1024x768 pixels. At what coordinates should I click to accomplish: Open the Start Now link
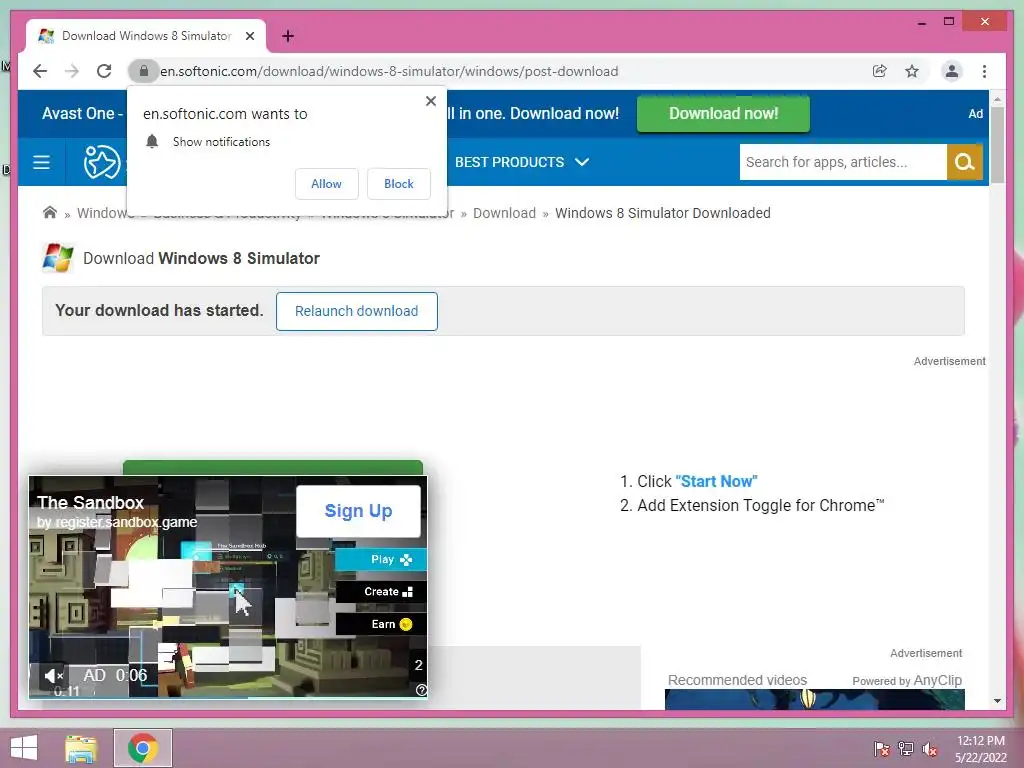click(716, 481)
